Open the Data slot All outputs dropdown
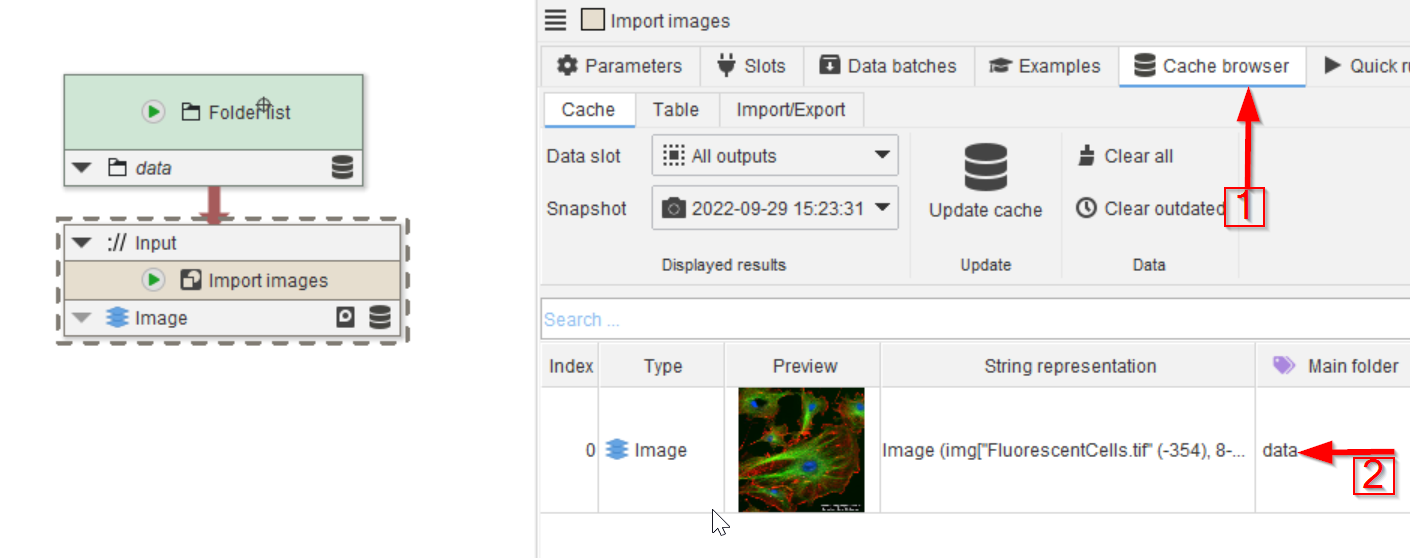The width and height of the screenshot is (1410, 558). 775,156
